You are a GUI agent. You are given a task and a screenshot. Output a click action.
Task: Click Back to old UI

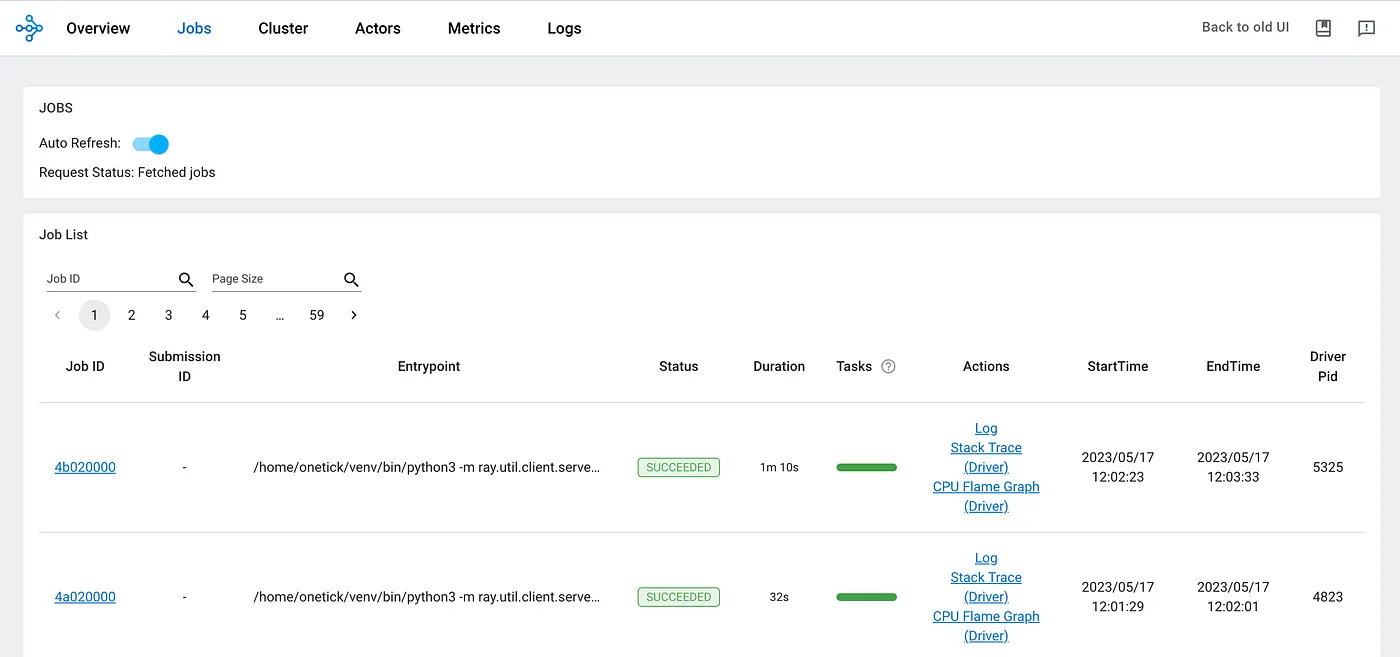[x=1245, y=27]
